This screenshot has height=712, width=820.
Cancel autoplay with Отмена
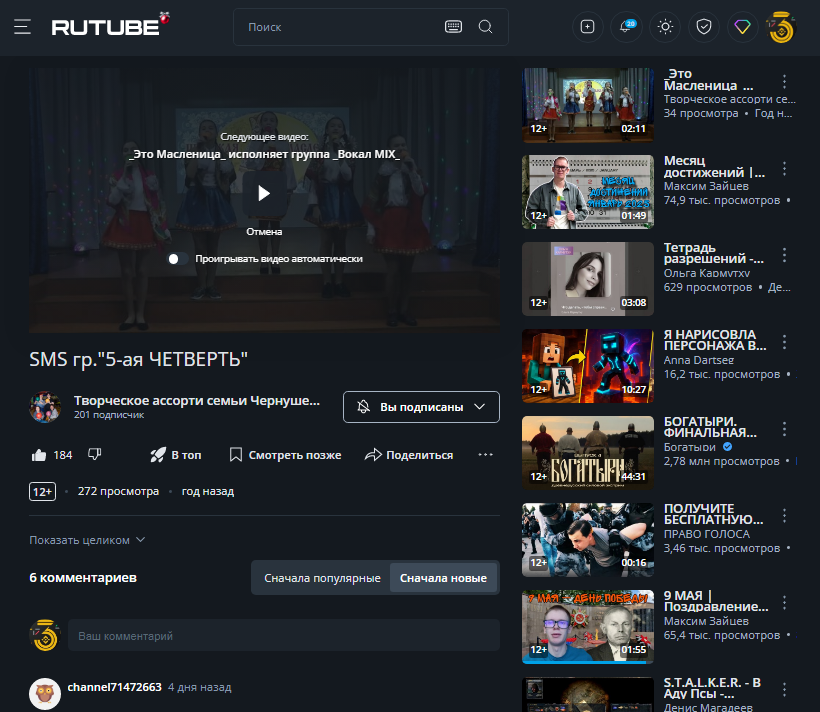264,232
